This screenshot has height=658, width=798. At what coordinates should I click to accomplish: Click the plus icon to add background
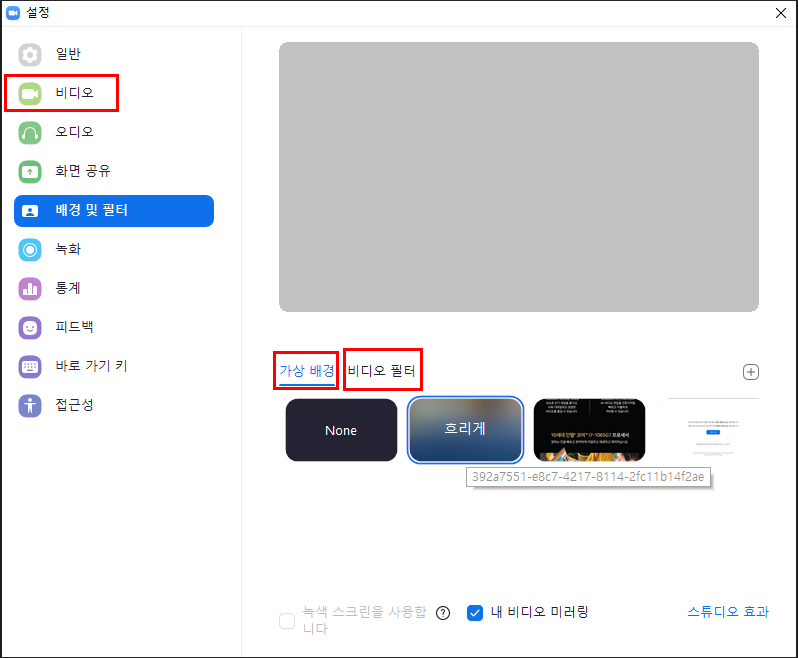(751, 372)
